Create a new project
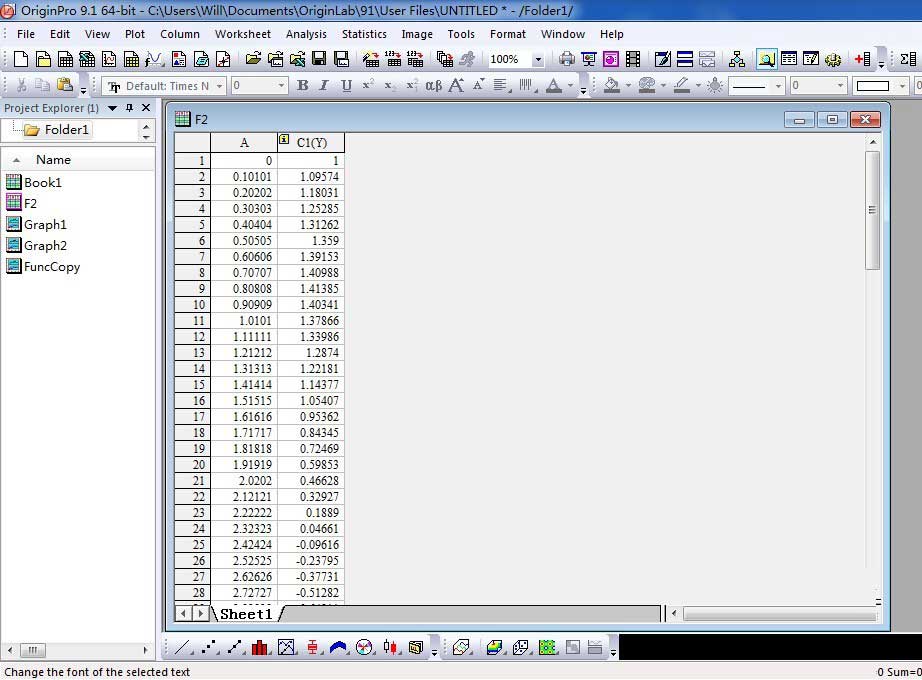Viewport: 922px width, 680px height. [21, 59]
